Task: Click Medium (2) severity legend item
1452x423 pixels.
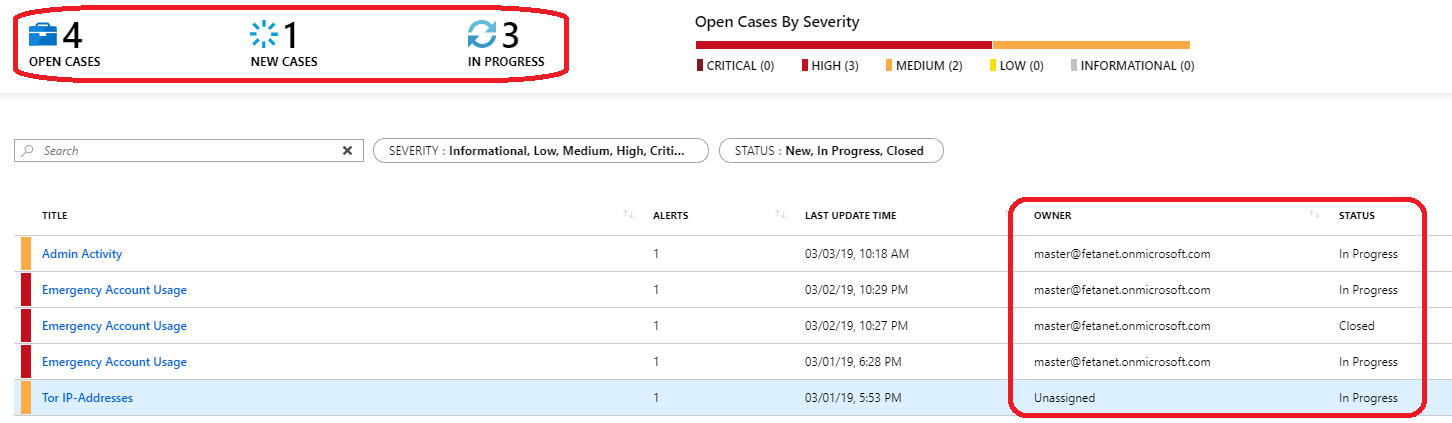Action: coord(924,66)
